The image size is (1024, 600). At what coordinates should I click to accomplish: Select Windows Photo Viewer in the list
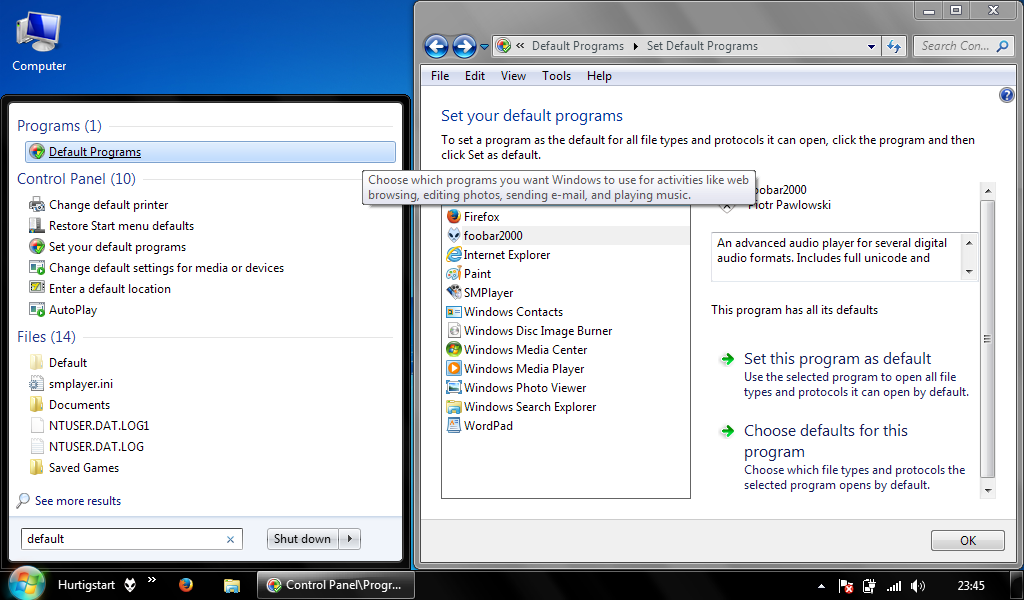click(517, 387)
